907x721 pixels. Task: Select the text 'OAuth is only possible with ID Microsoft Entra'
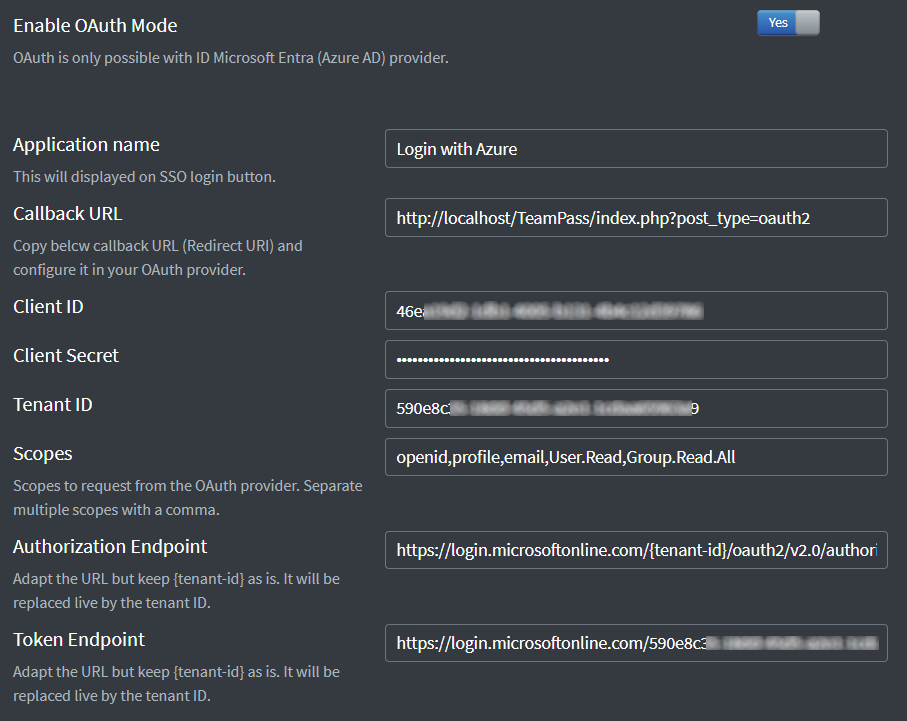pyautogui.click(x=164, y=58)
